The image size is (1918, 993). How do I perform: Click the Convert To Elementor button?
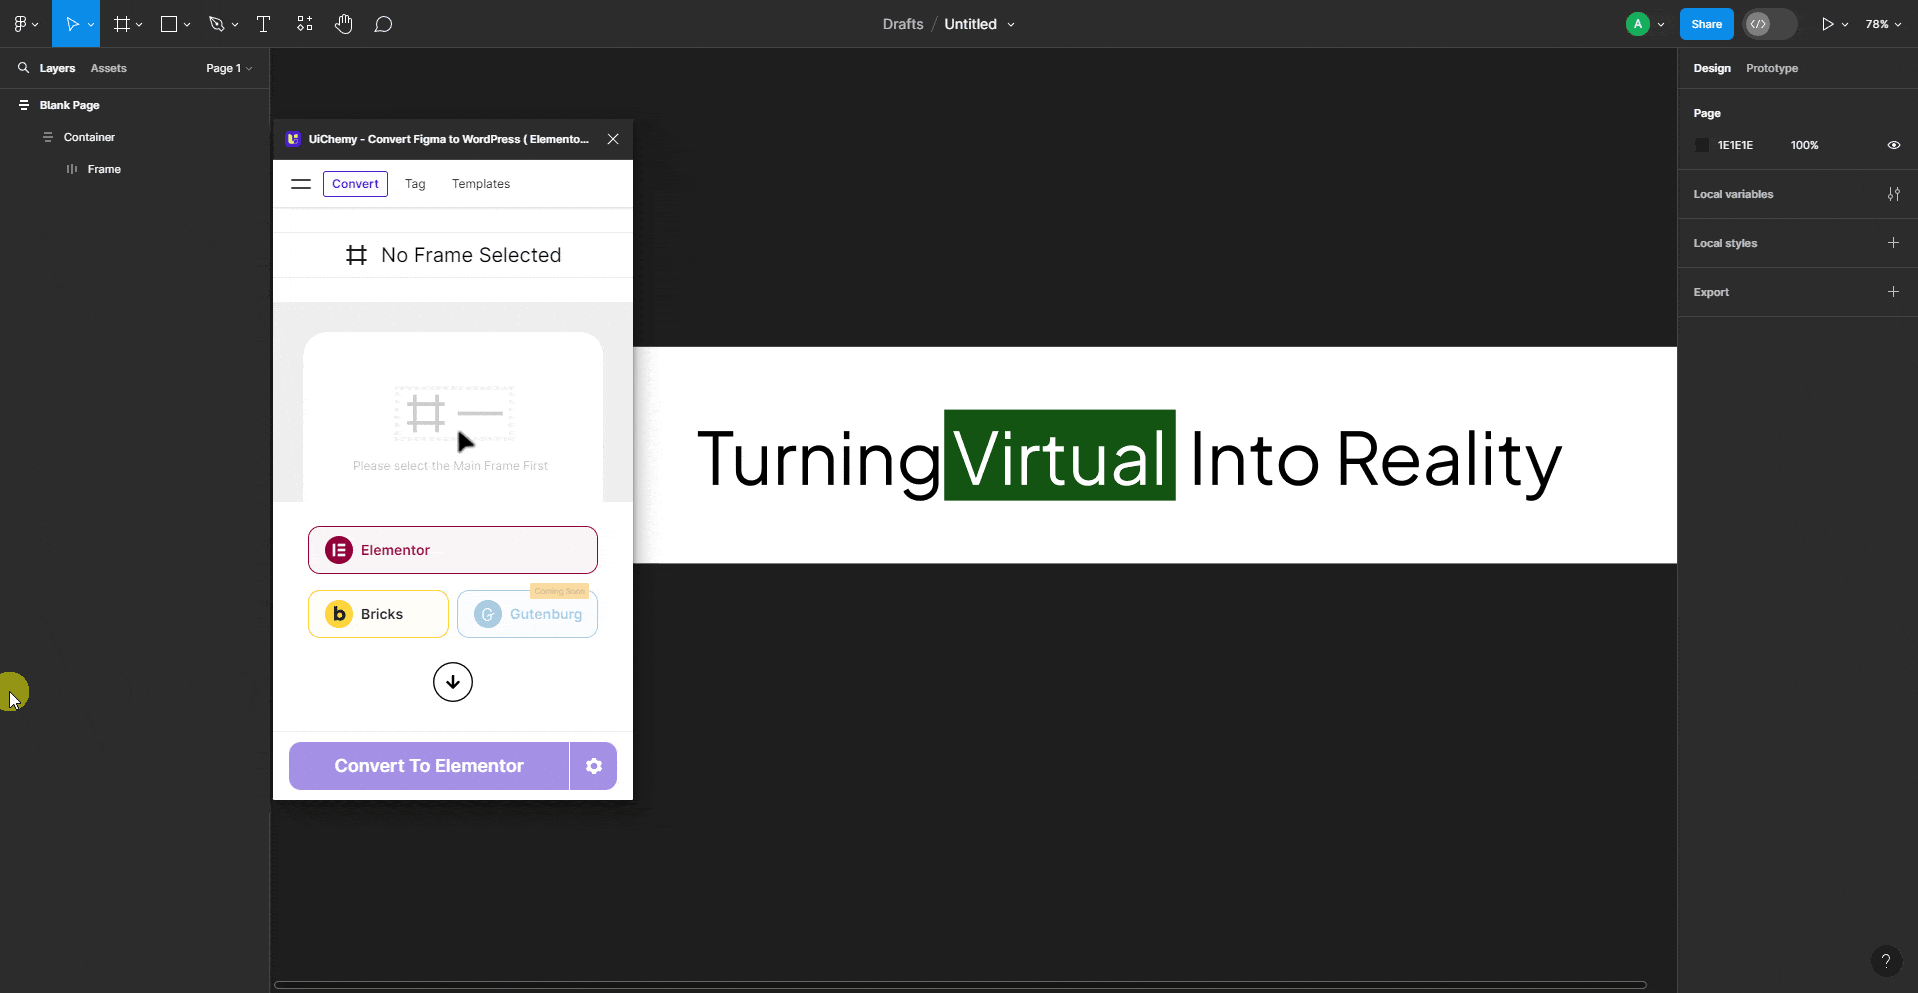428,765
